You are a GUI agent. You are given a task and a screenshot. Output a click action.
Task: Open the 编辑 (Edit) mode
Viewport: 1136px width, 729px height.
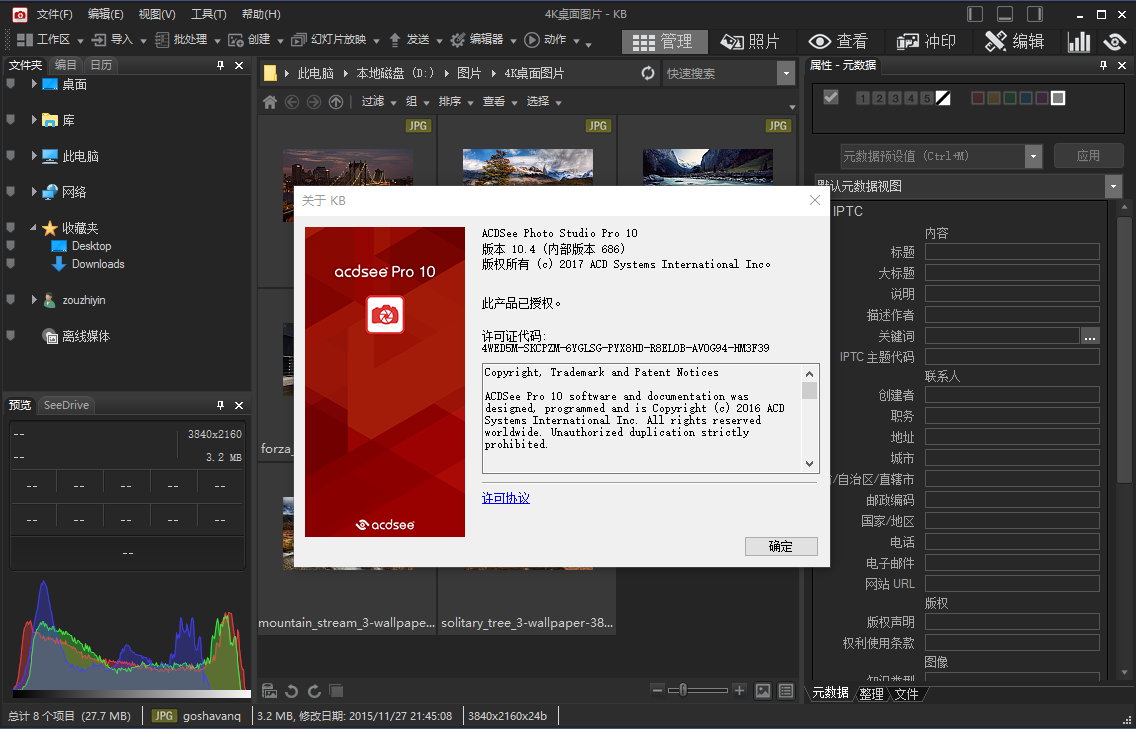[x=1014, y=41]
